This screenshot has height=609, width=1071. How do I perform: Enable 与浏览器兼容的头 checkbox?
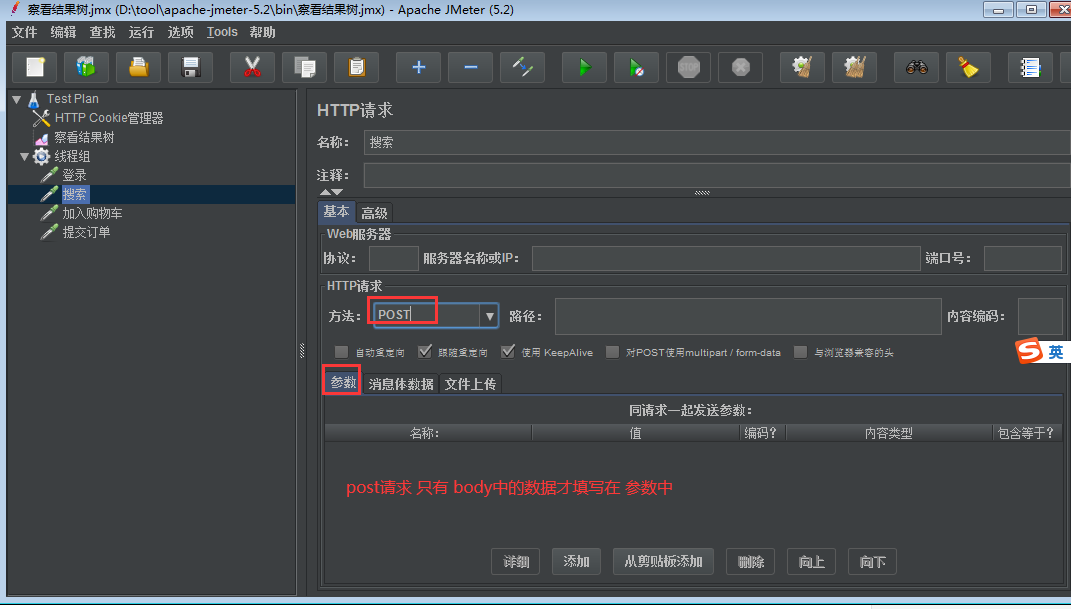(x=801, y=352)
